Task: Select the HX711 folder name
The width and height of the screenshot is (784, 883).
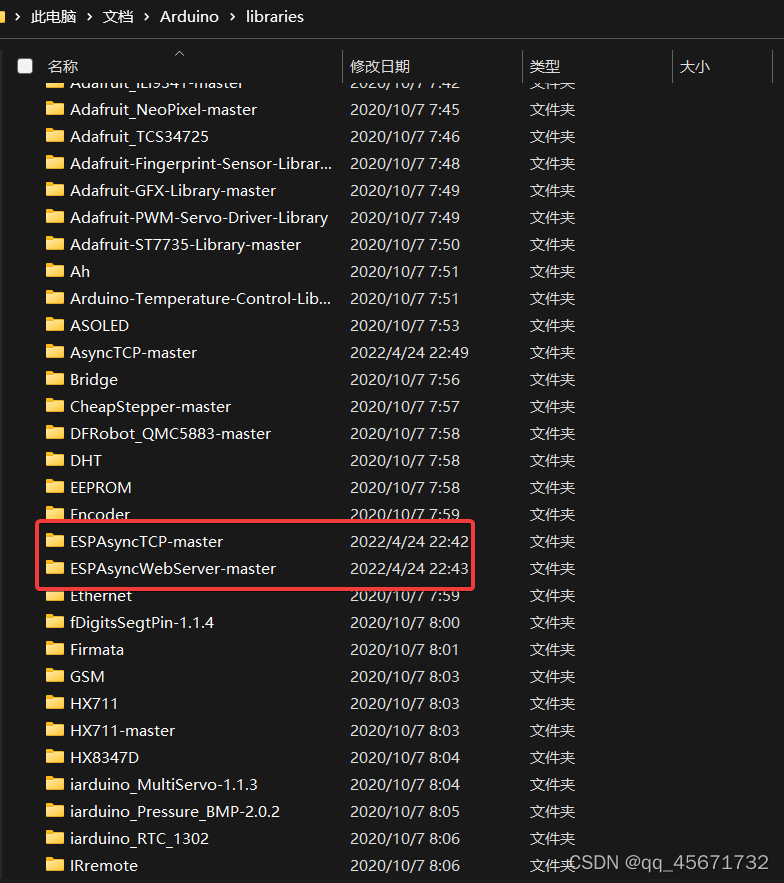Action: (94, 703)
